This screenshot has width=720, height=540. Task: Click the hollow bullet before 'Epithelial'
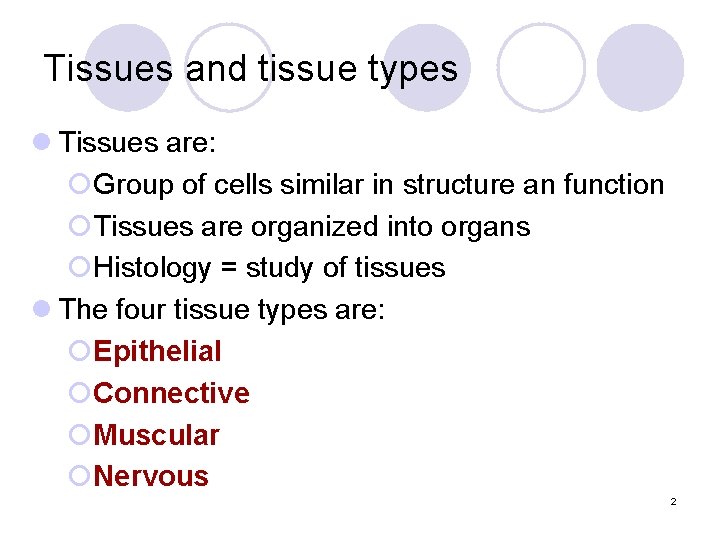coord(83,351)
